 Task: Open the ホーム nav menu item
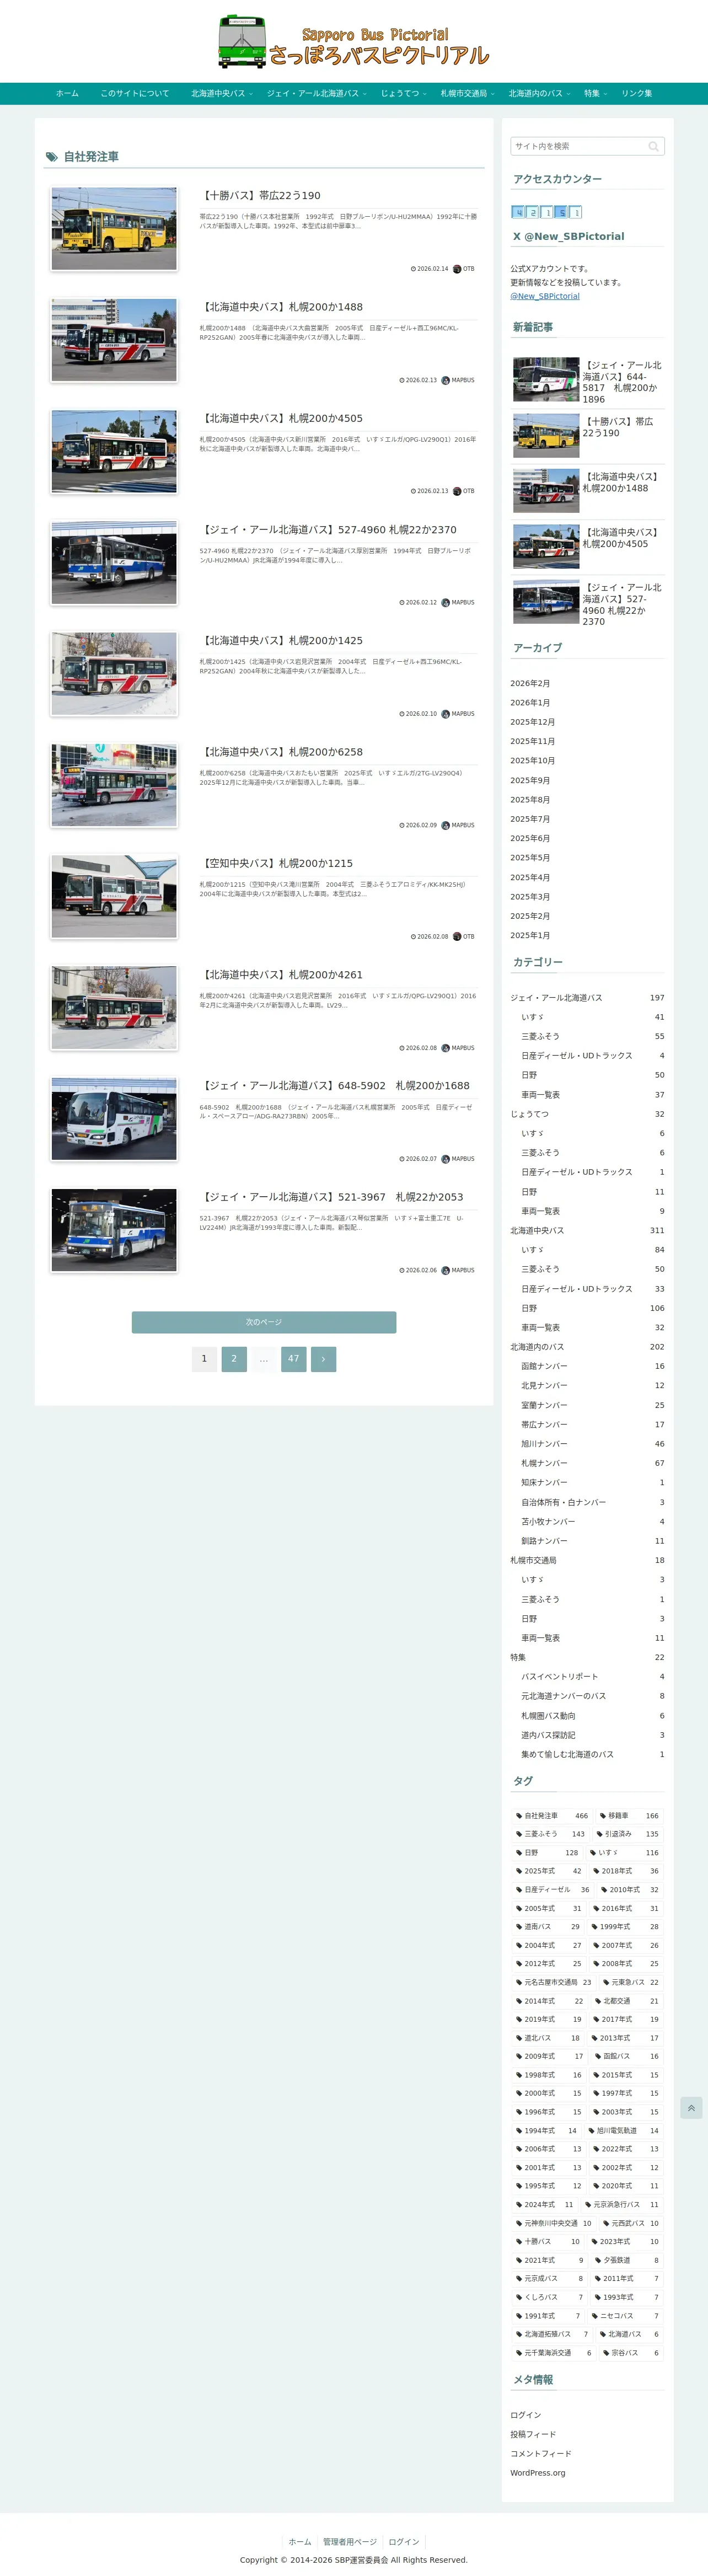pos(67,94)
